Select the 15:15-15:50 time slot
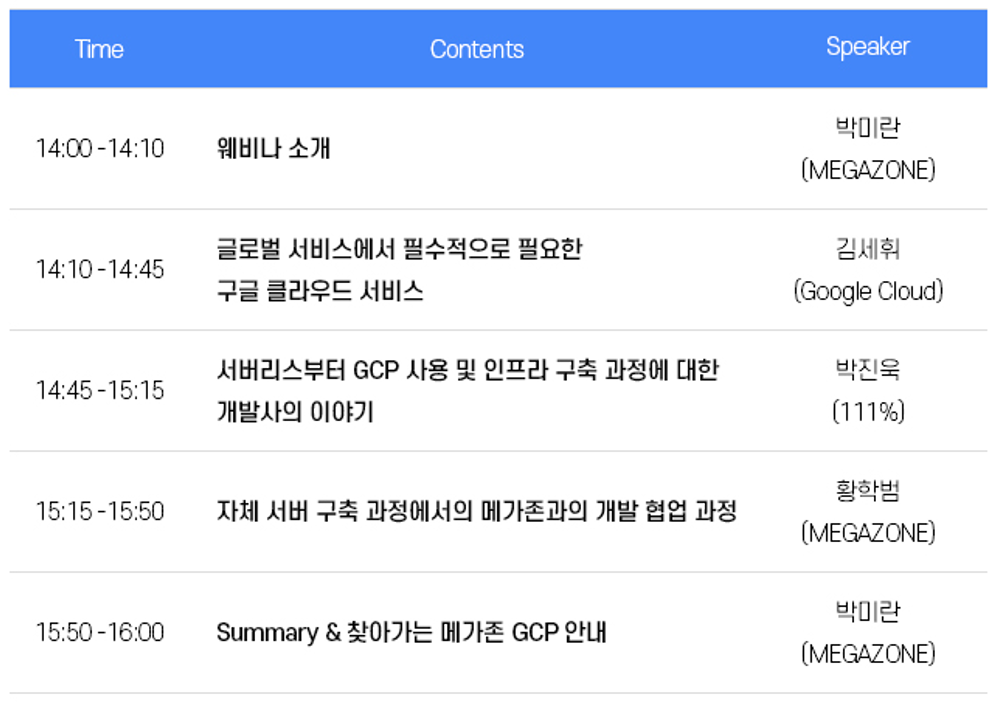The width and height of the screenshot is (998, 702). 100,512
